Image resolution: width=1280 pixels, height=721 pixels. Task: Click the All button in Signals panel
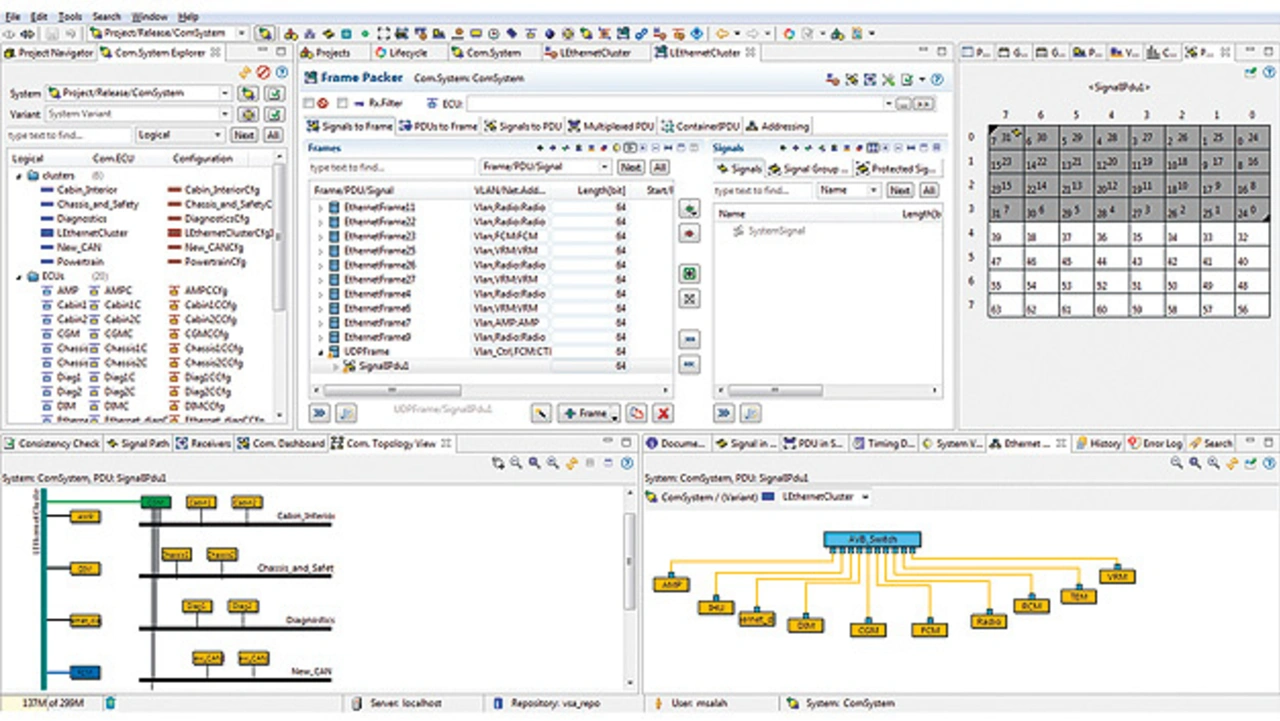[928, 190]
